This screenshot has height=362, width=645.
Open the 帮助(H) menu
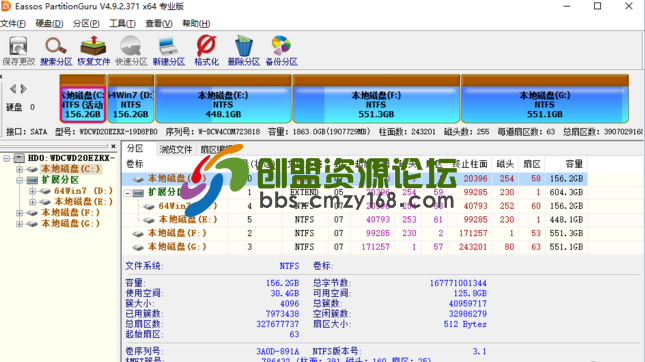point(196,23)
